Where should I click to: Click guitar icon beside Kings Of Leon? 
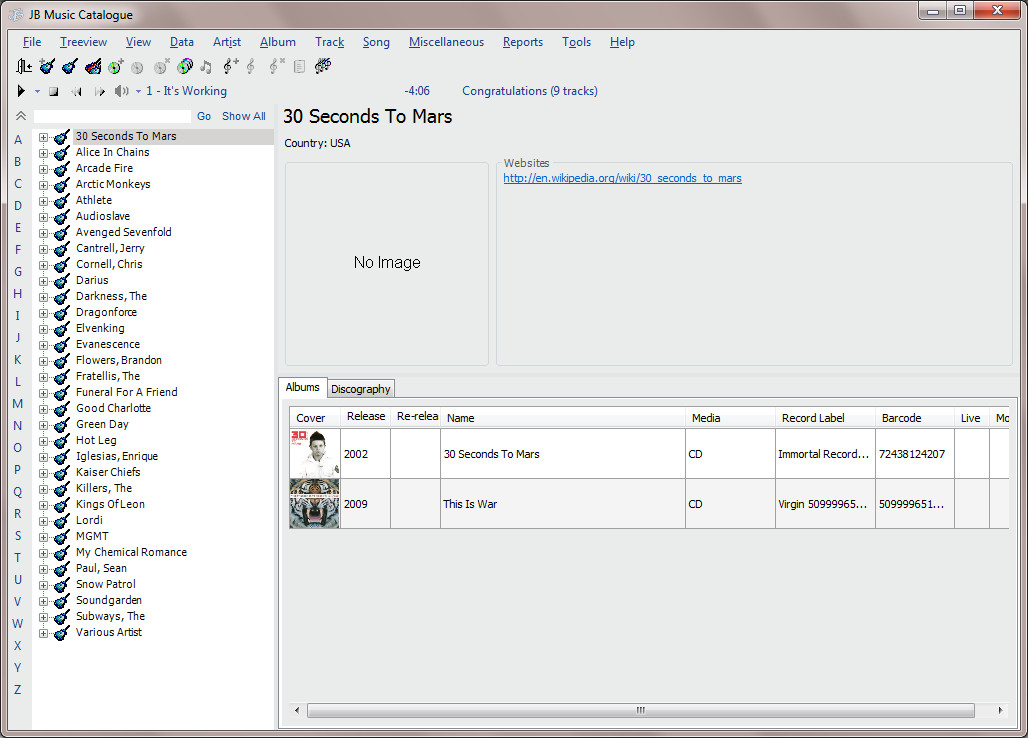[x=62, y=505]
